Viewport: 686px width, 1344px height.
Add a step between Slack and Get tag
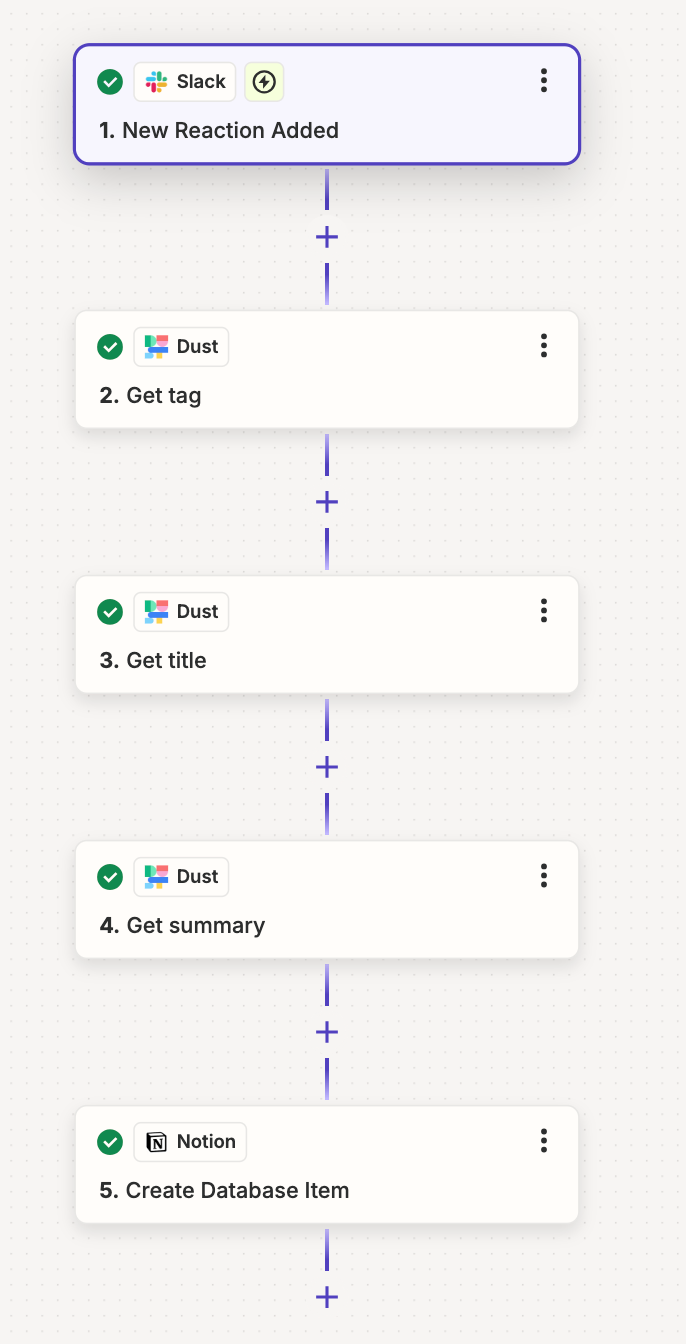[x=327, y=237]
